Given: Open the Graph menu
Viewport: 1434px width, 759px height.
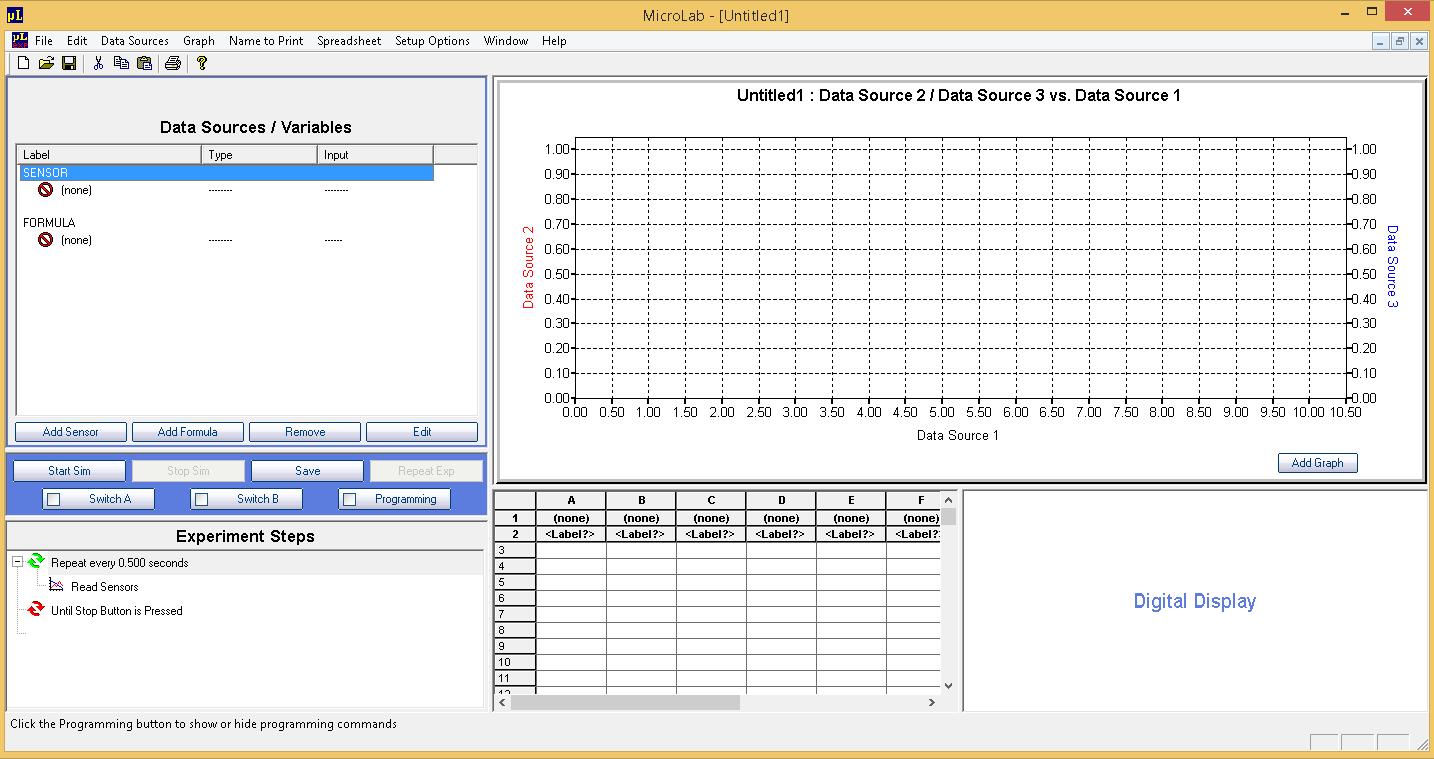Looking at the screenshot, I should [199, 41].
